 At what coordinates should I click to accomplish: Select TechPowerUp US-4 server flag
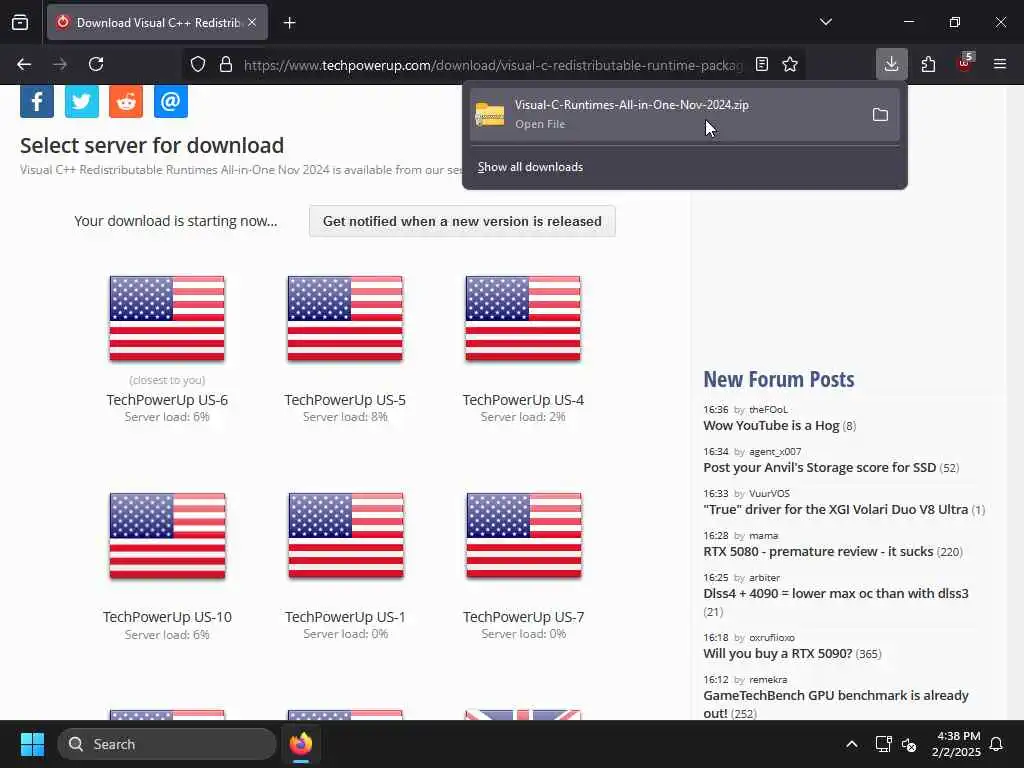(x=523, y=318)
